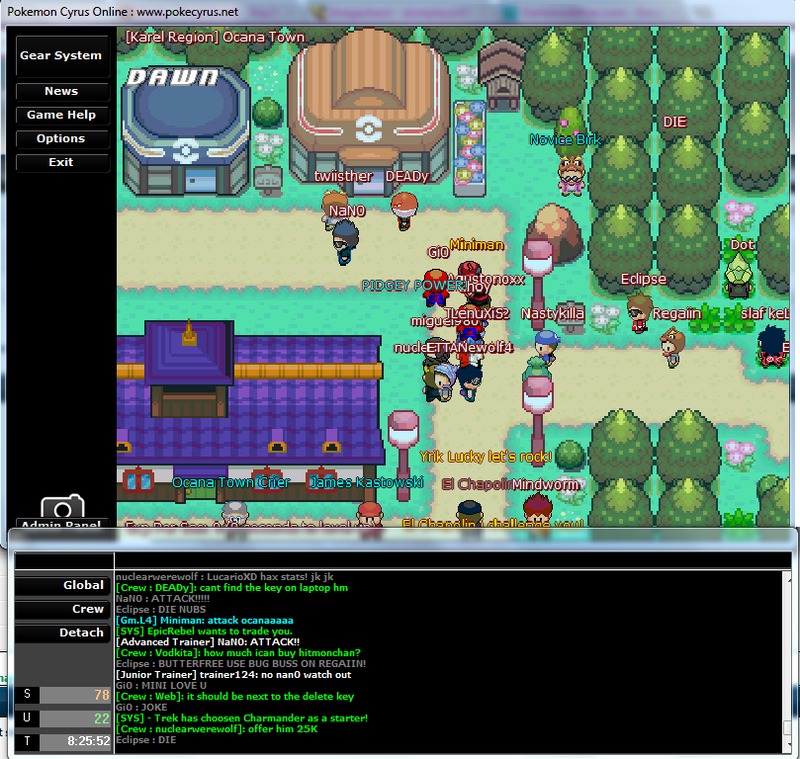Open the Gear System menu
Viewport: 800px width, 759px height.
[62, 56]
